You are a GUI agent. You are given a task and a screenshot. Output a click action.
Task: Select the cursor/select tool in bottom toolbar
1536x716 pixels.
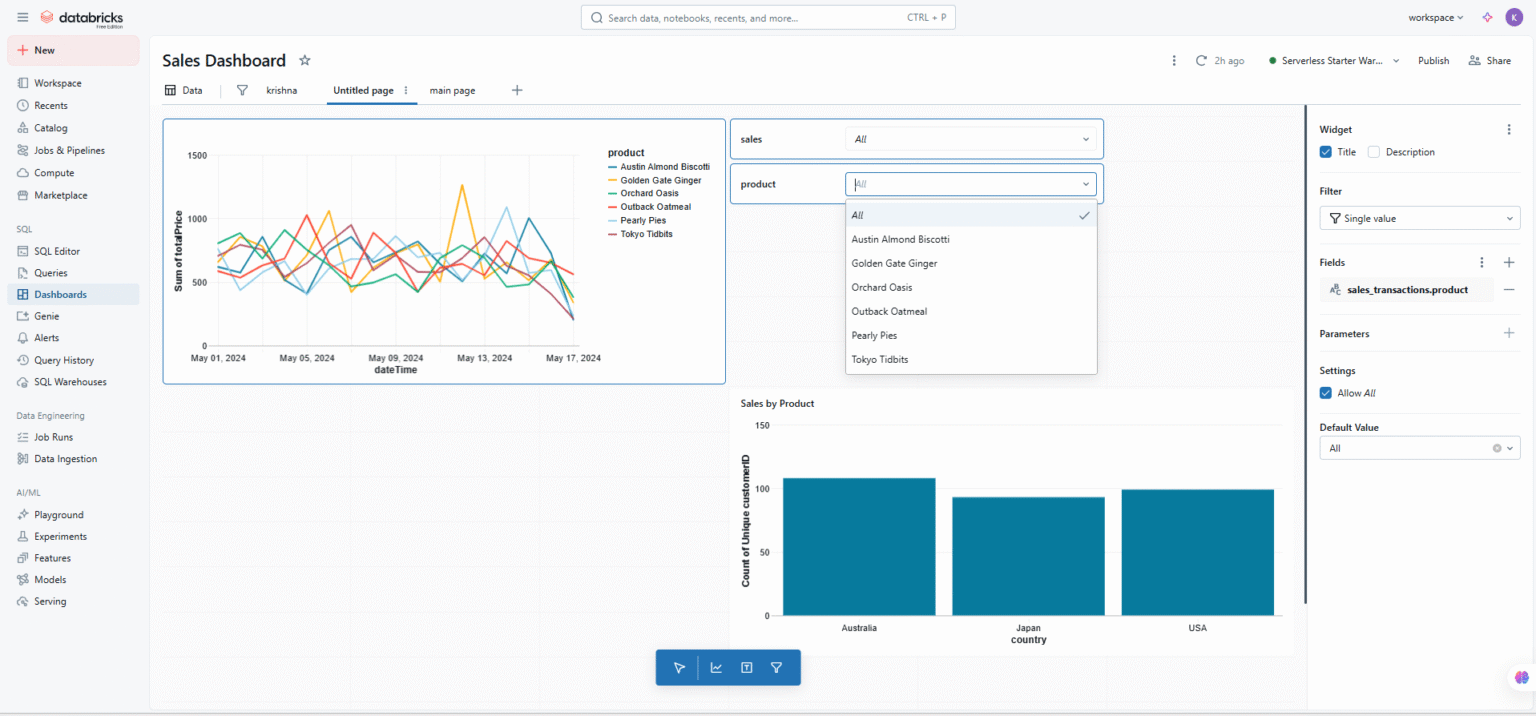click(x=680, y=667)
